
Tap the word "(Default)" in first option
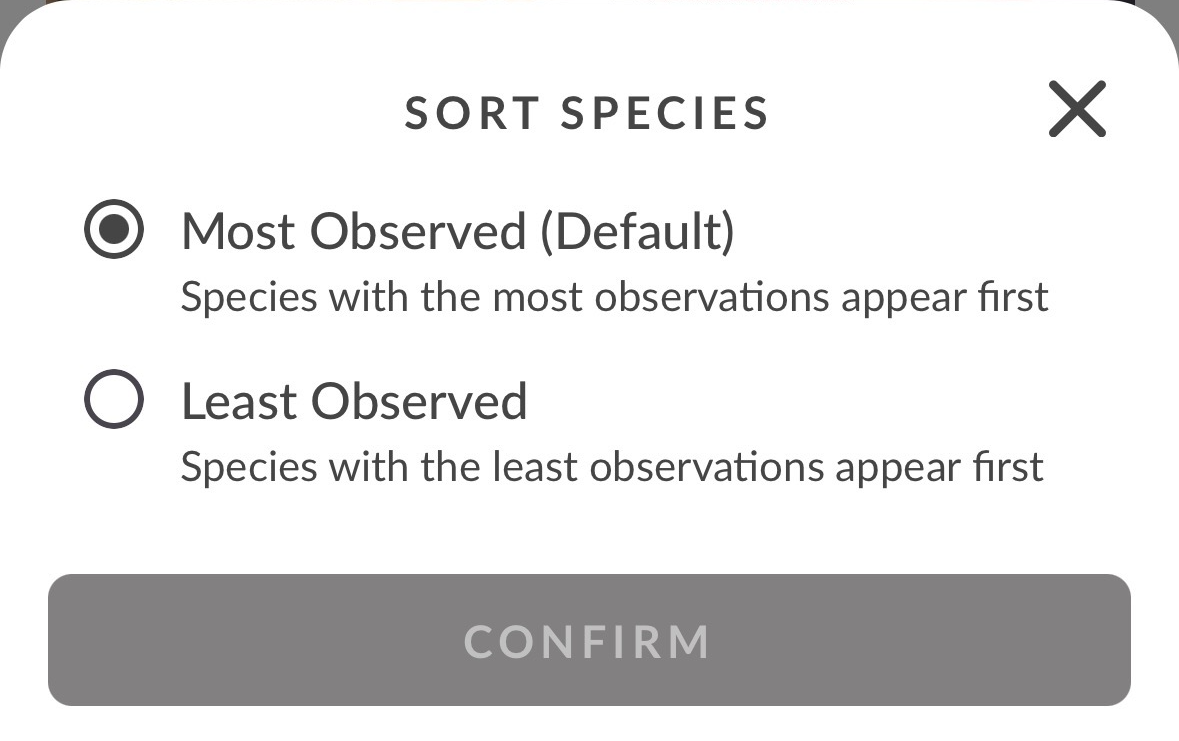pyautogui.click(x=638, y=231)
